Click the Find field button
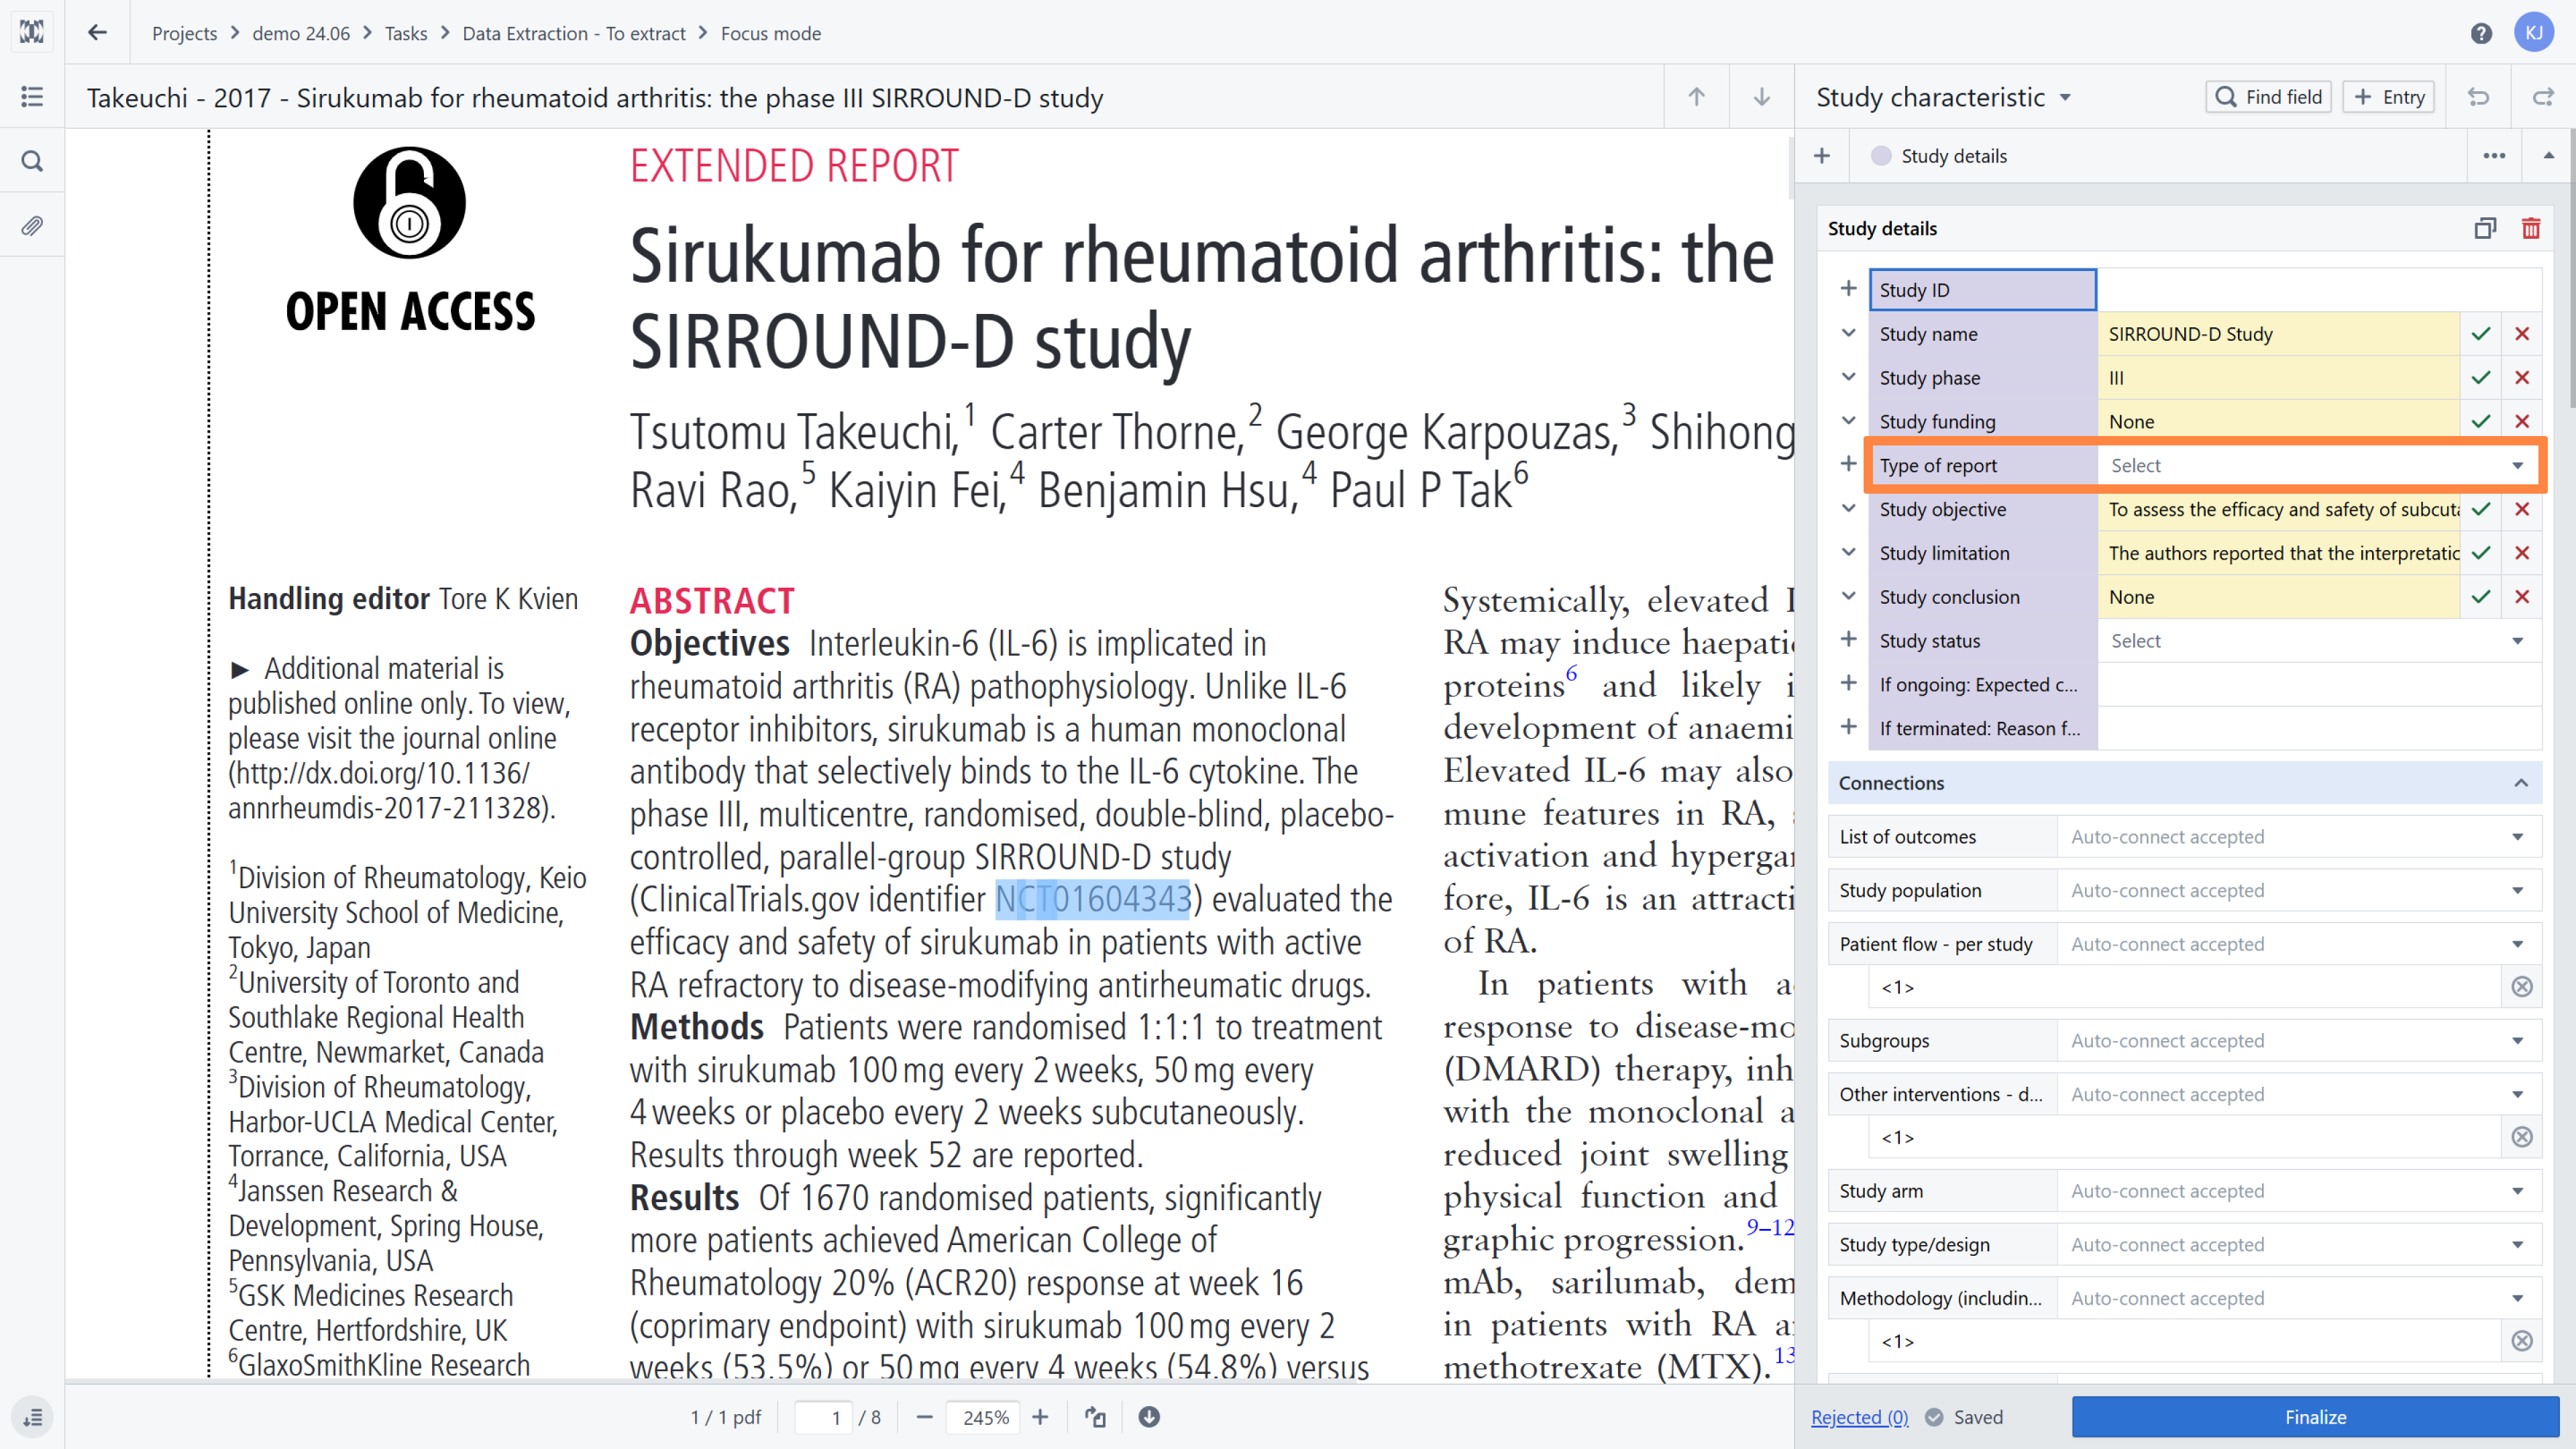This screenshot has height=1449, width=2576. pos(2268,97)
